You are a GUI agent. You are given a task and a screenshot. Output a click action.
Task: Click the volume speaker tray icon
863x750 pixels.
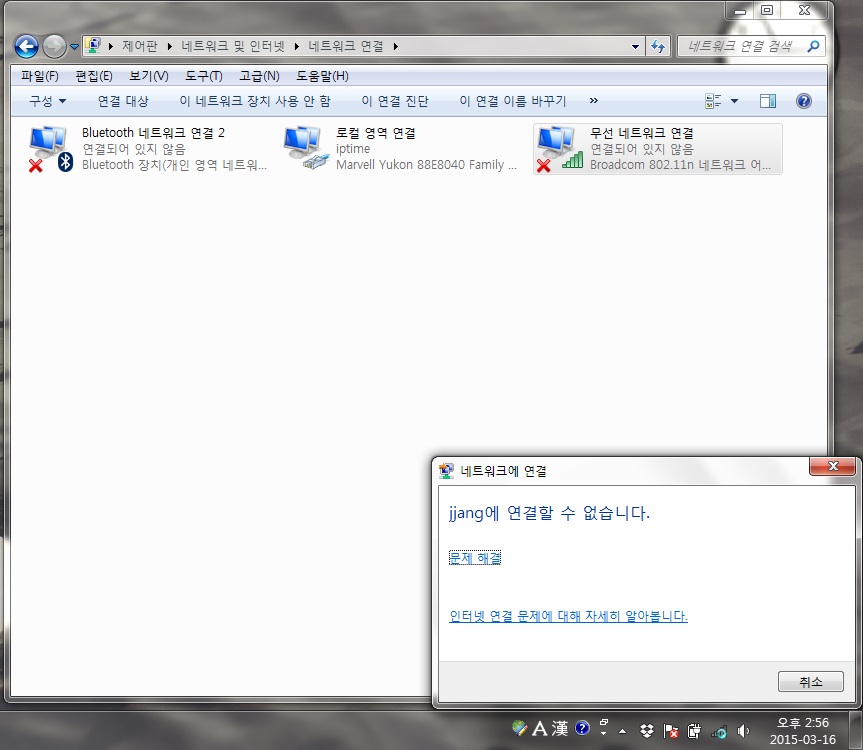coord(743,730)
